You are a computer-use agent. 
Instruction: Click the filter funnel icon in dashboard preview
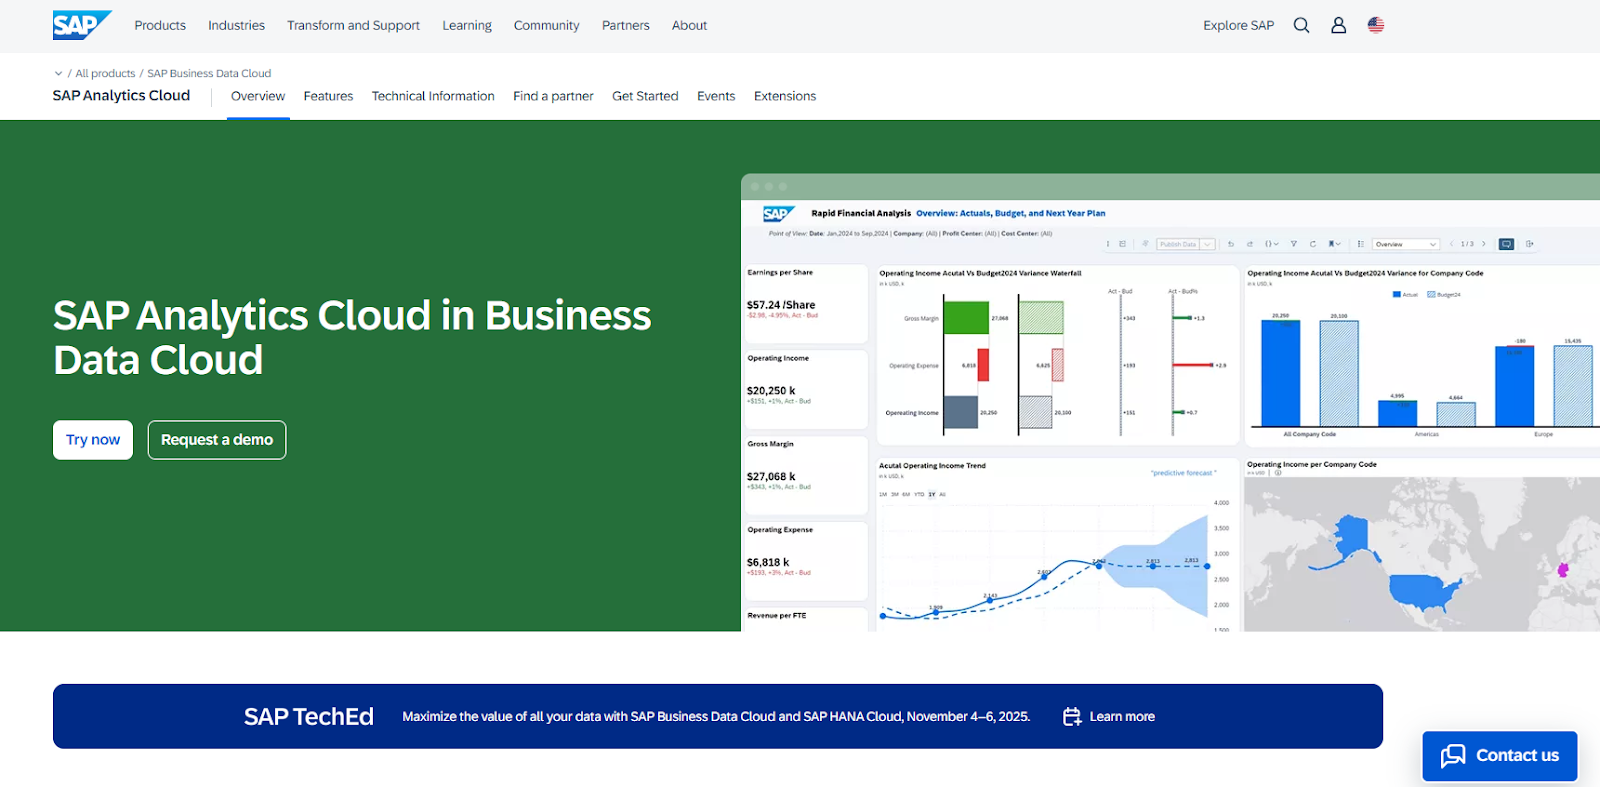coord(1293,244)
